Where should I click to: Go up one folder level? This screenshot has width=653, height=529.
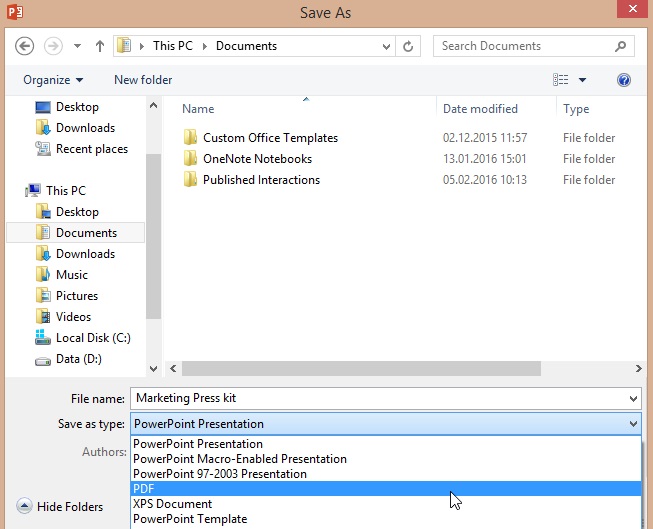100,46
